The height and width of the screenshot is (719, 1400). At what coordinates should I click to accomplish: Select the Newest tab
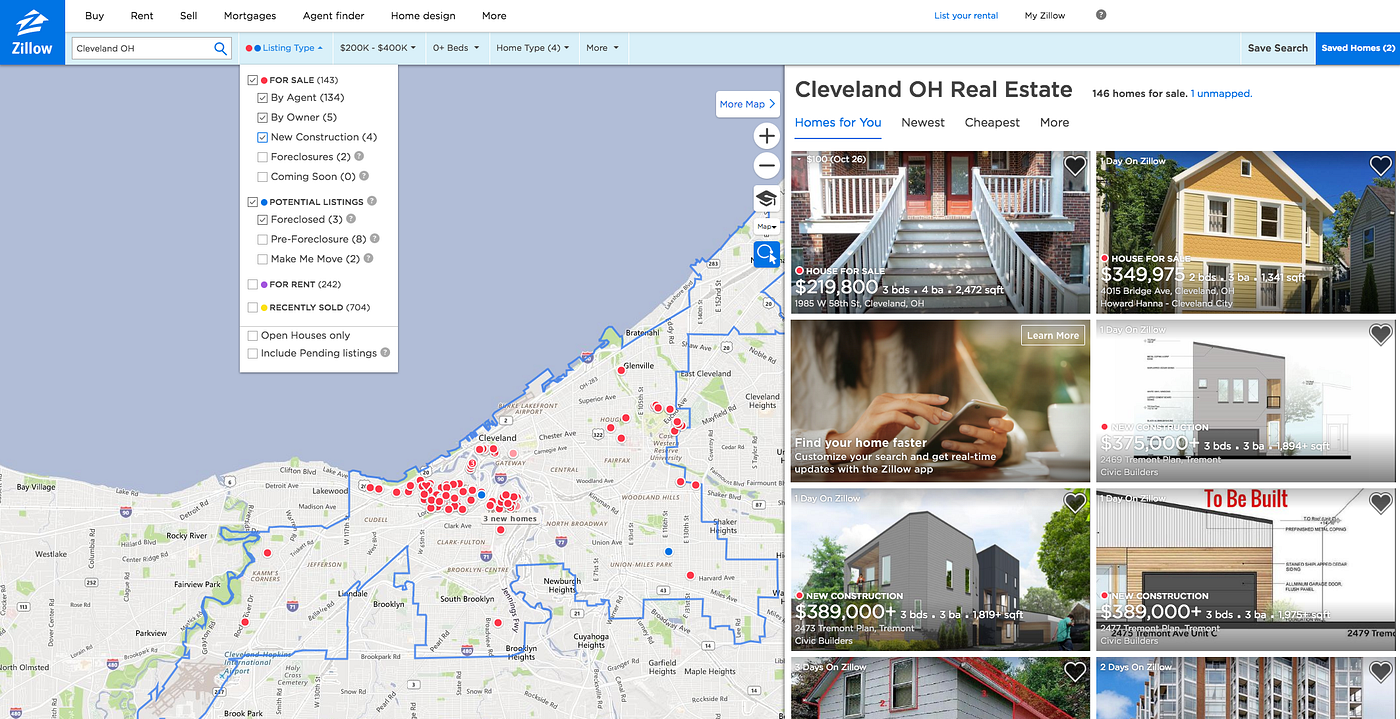(923, 122)
